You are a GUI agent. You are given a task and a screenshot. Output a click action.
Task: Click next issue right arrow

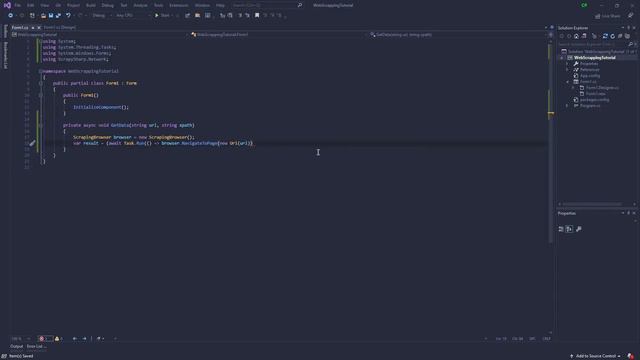[x=84, y=338]
